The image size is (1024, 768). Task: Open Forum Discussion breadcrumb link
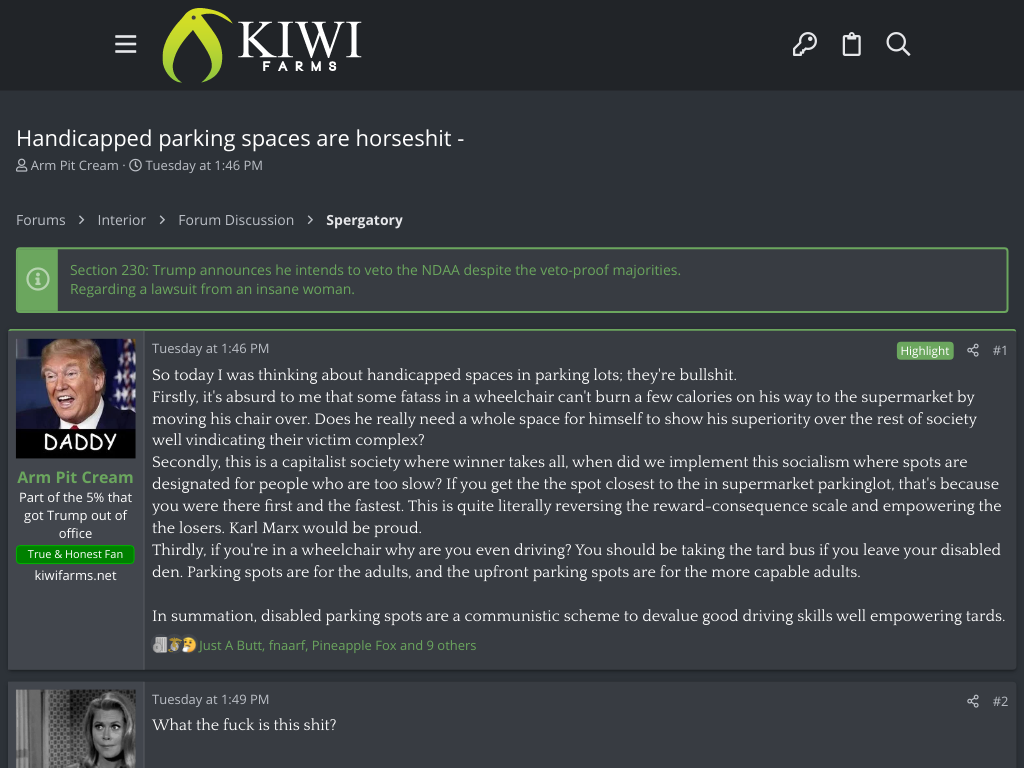point(236,220)
